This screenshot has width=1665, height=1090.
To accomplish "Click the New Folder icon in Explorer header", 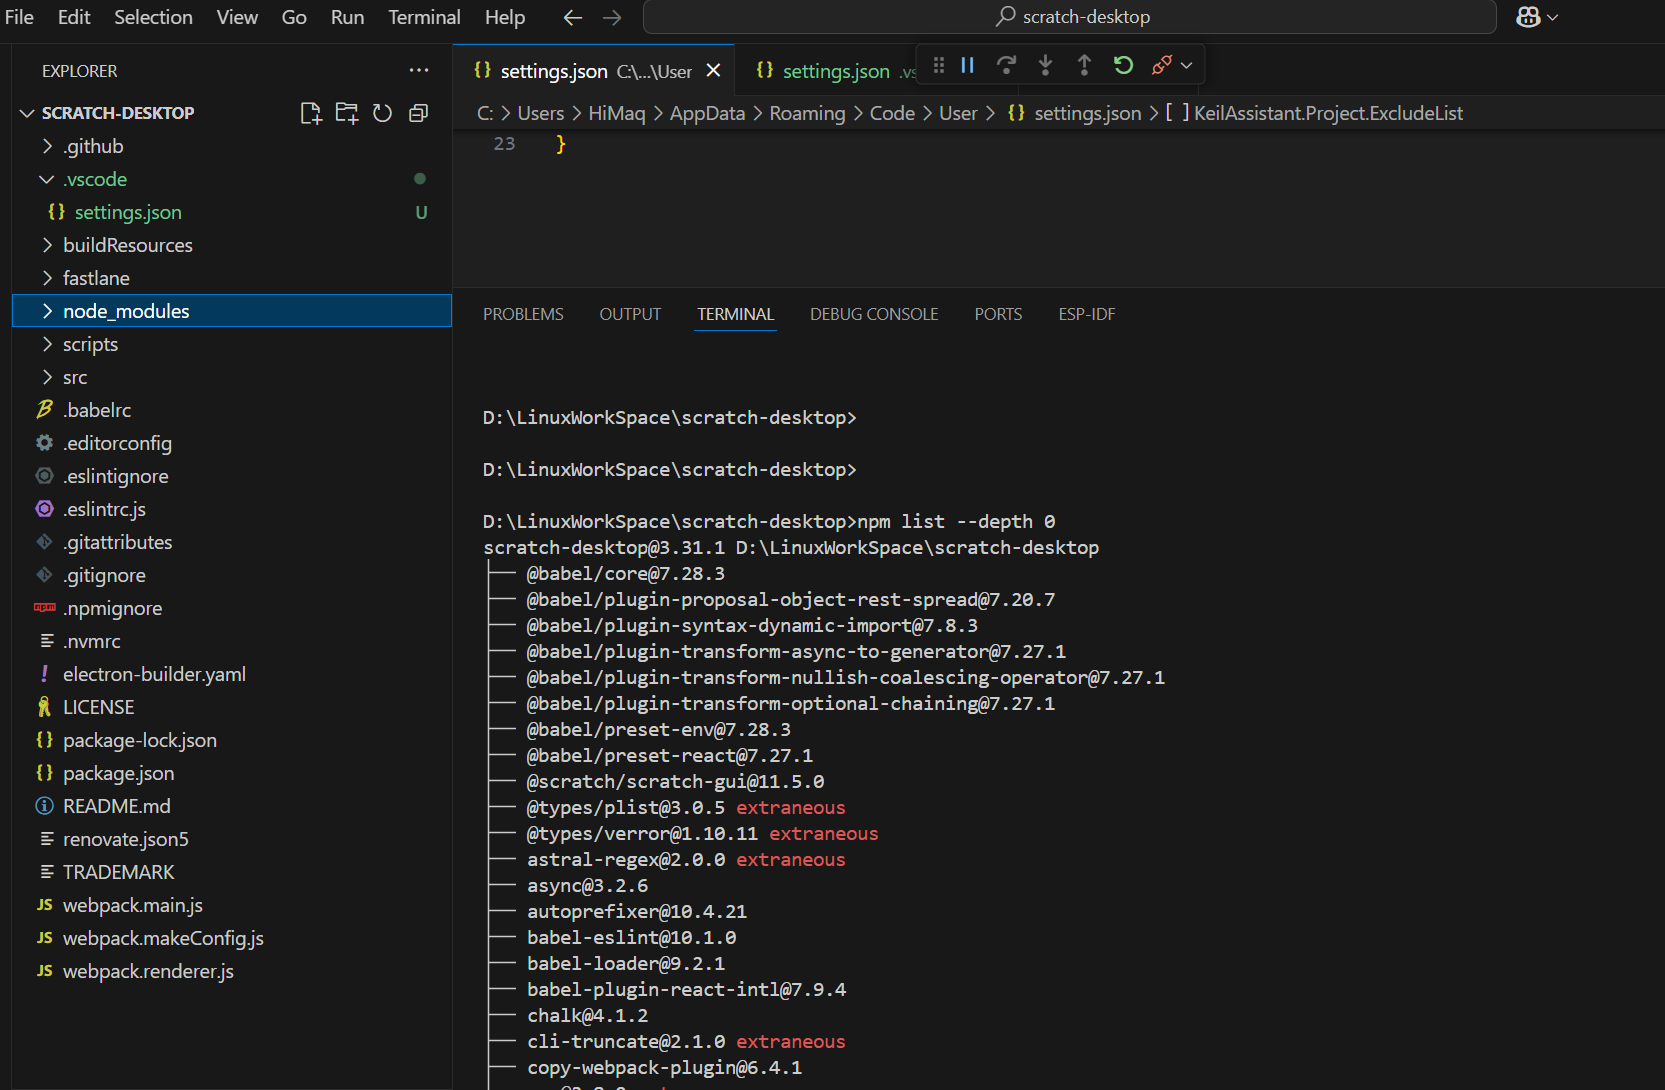I will pyautogui.click(x=347, y=113).
